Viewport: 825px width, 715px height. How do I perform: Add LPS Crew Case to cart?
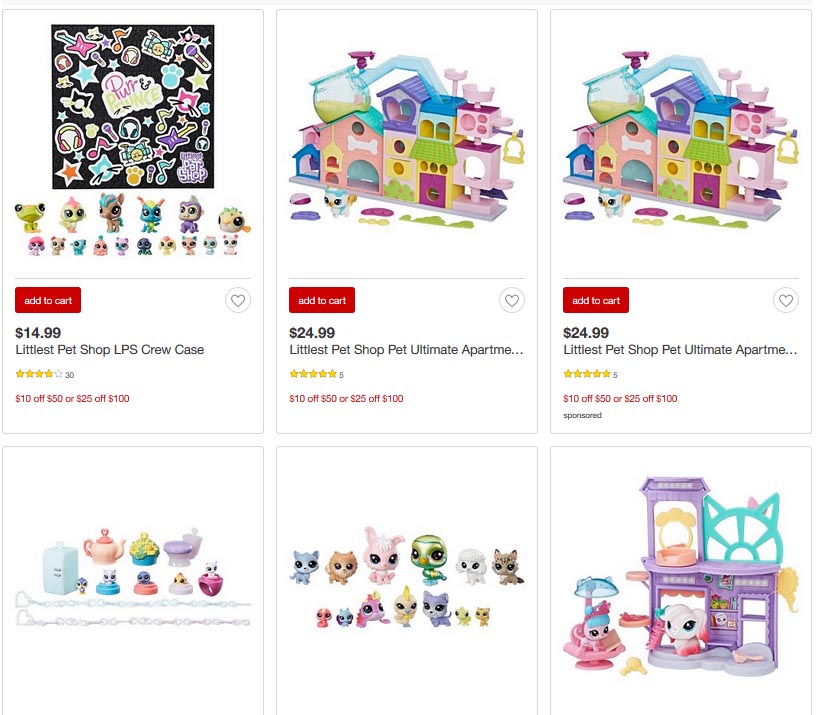pyautogui.click(x=48, y=300)
